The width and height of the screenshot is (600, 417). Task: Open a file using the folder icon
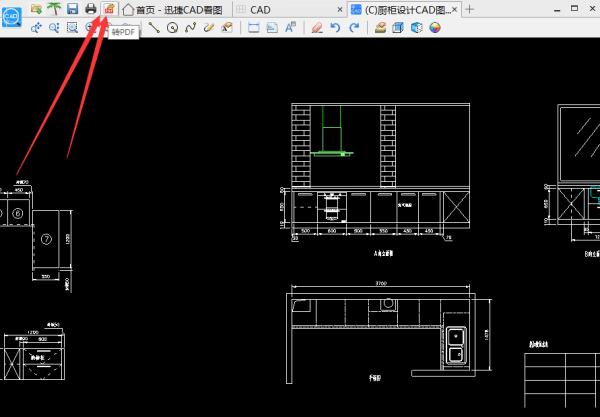pyautogui.click(x=37, y=9)
